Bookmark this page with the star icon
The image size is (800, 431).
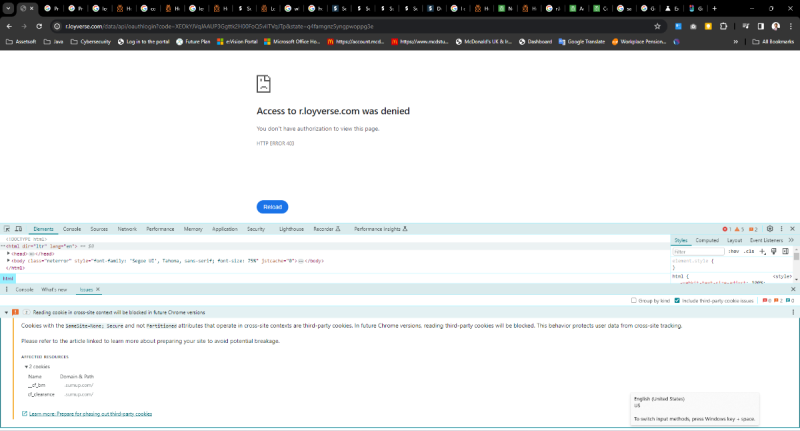657,26
